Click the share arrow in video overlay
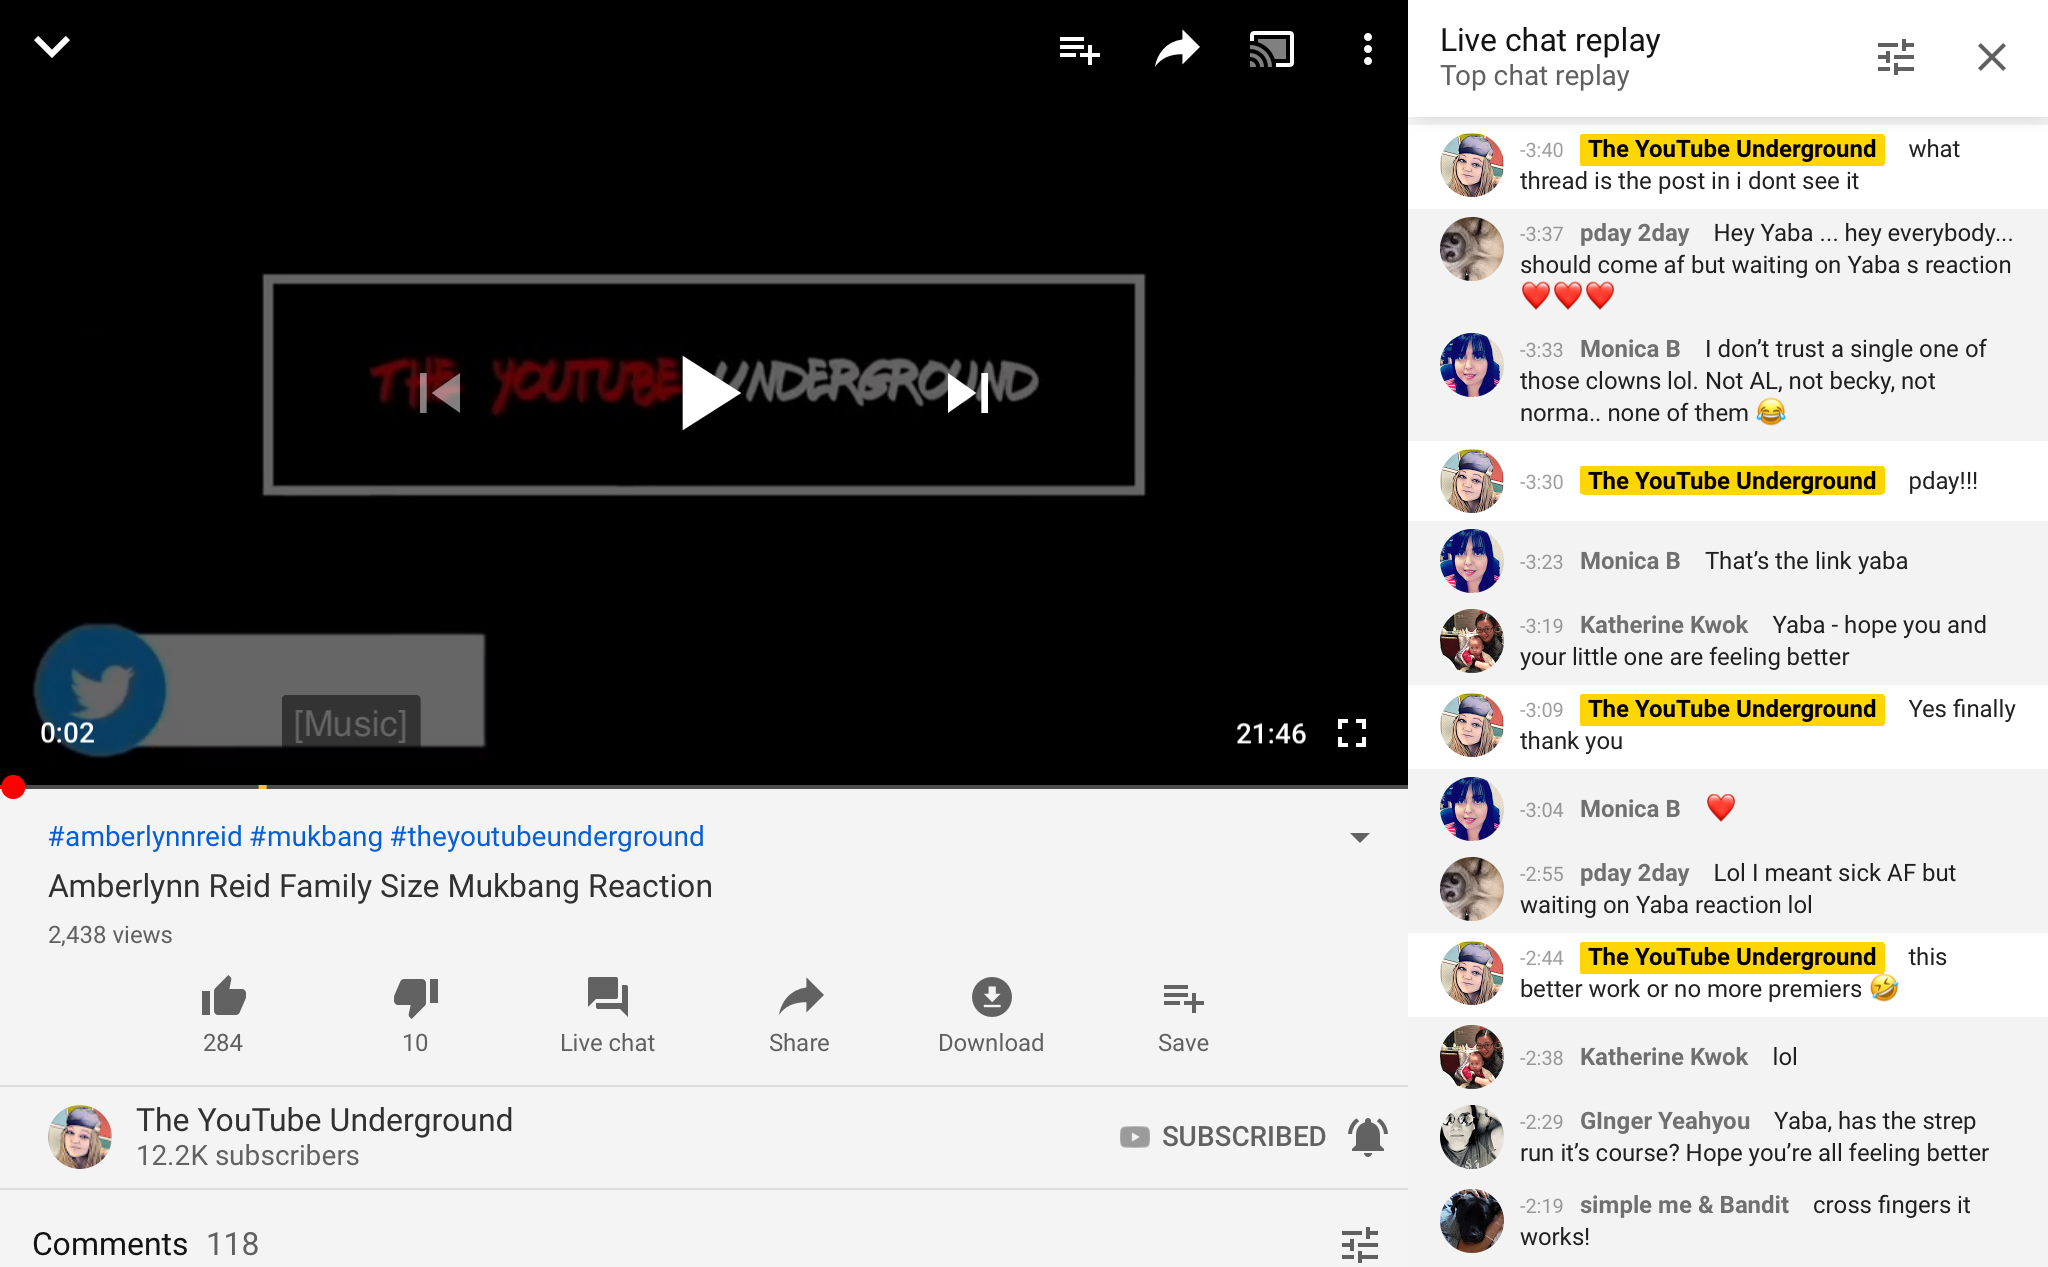 [1176, 49]
